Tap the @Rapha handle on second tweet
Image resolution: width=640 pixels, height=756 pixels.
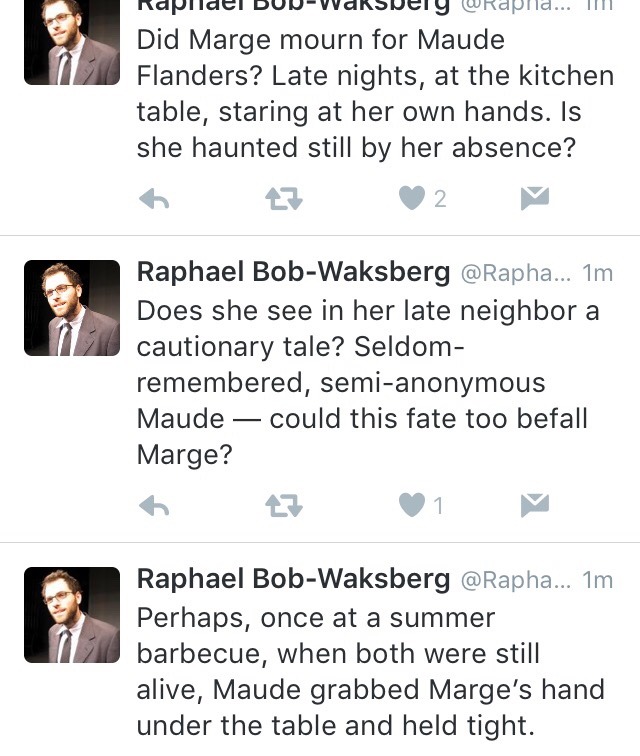coord(515,273)
